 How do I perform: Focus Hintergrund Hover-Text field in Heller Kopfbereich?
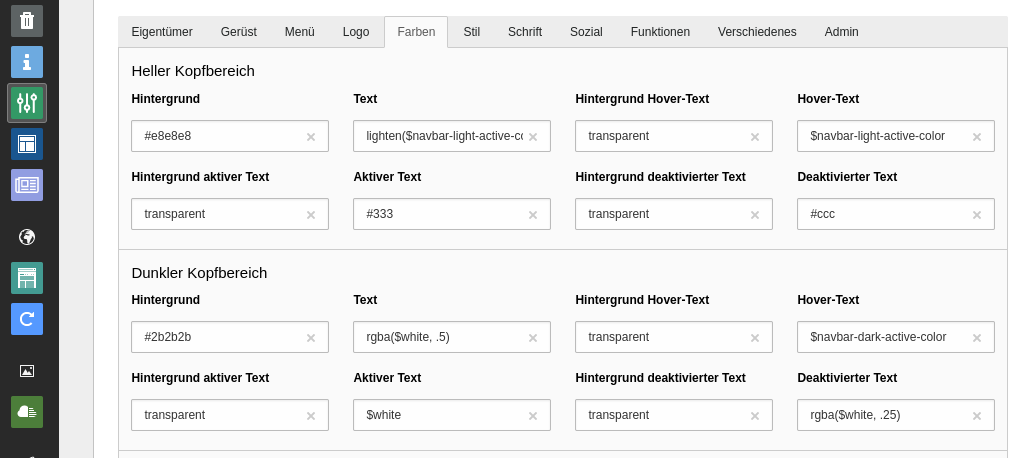(x=674, y=136)
